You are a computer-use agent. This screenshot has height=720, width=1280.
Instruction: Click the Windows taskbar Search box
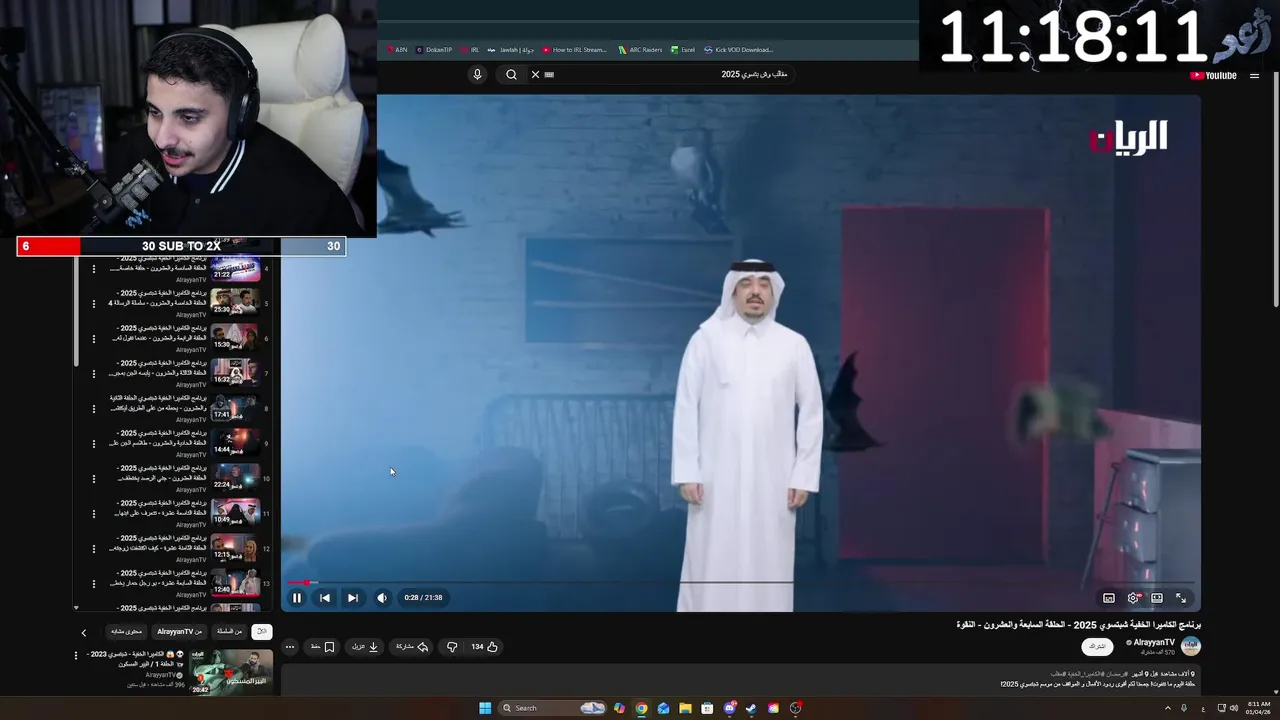[552, 708]
